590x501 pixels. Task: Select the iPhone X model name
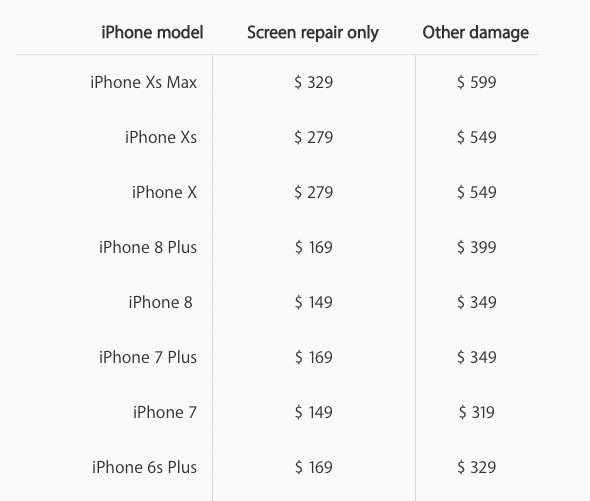[164, 192]
